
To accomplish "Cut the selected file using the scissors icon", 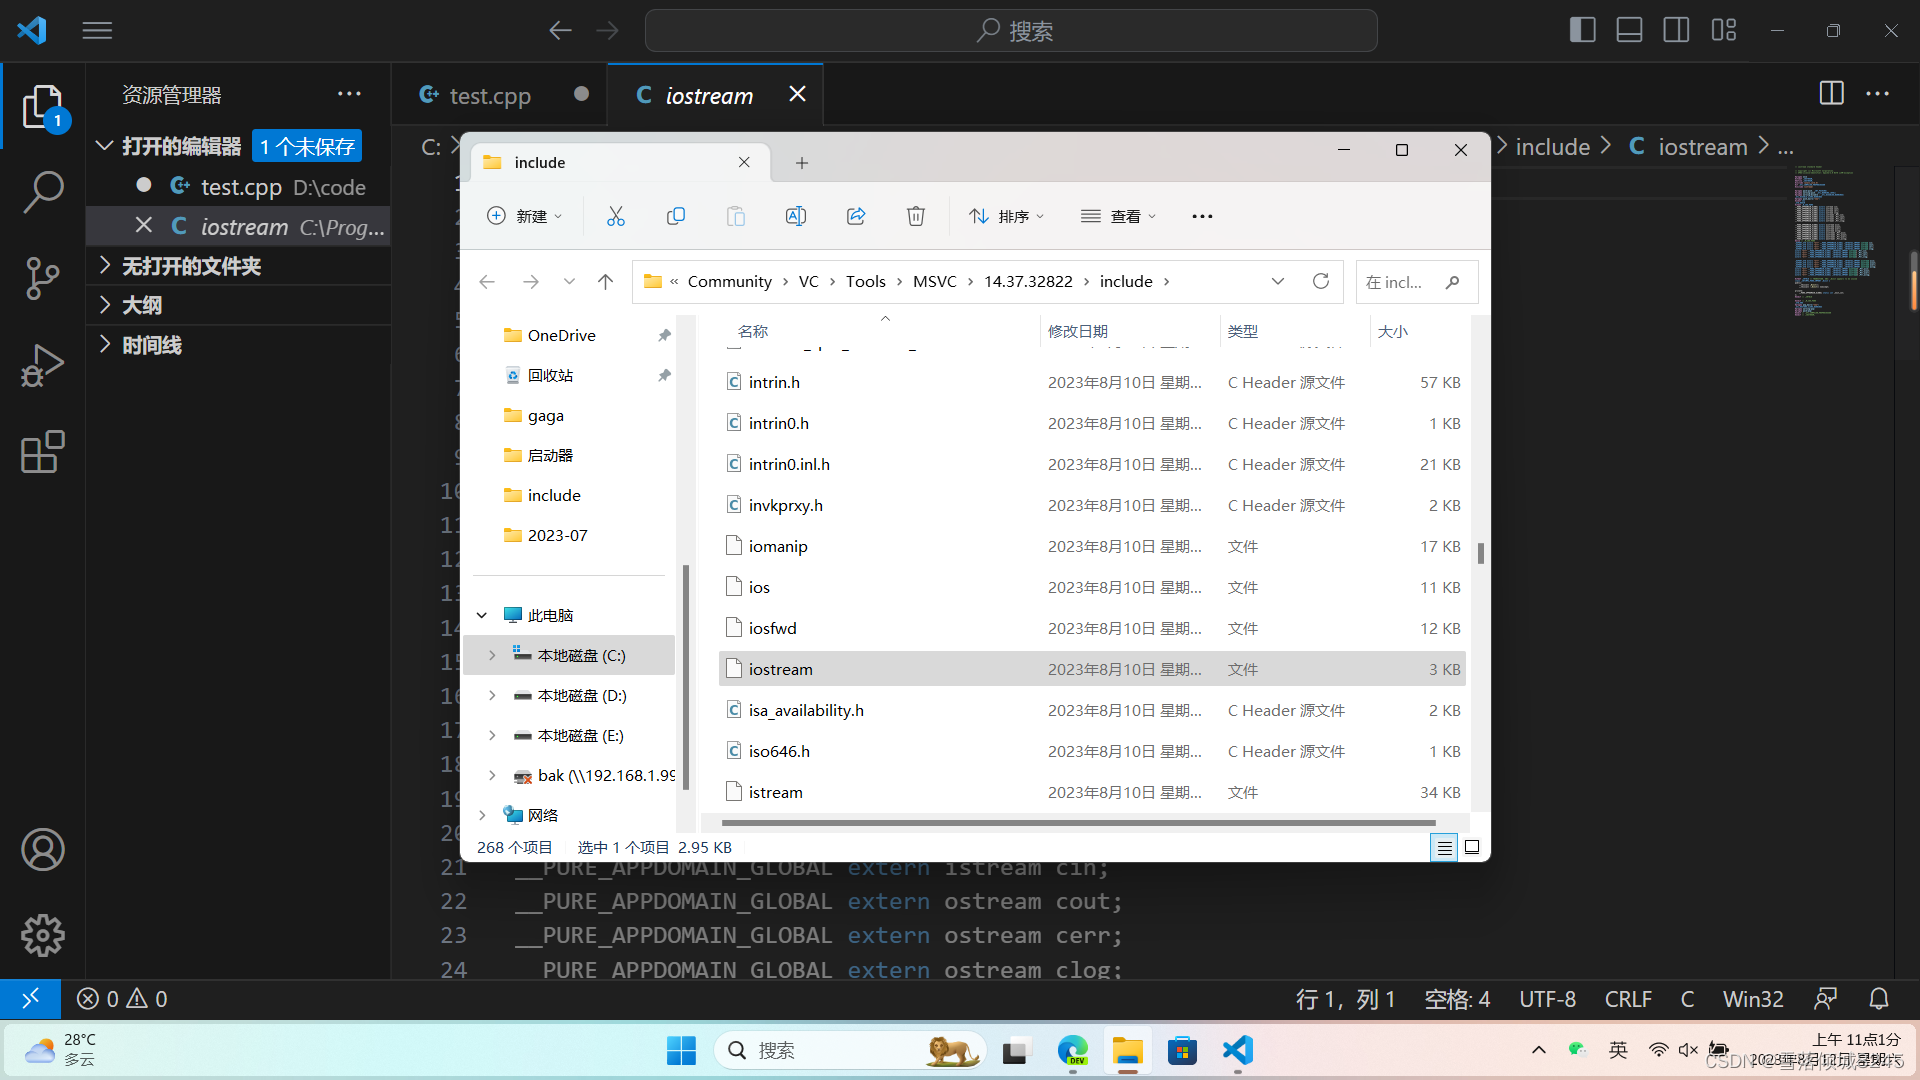I will point(615,216).
